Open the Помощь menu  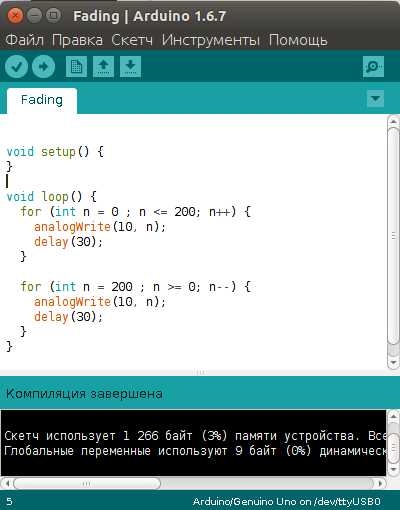coord(298,40)
